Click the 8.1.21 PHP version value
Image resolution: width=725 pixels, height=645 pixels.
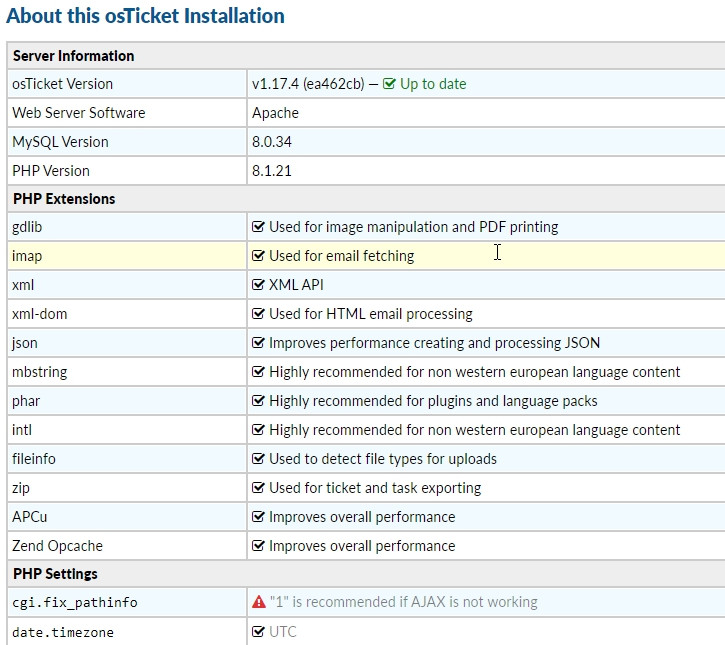tap(272, 171)
